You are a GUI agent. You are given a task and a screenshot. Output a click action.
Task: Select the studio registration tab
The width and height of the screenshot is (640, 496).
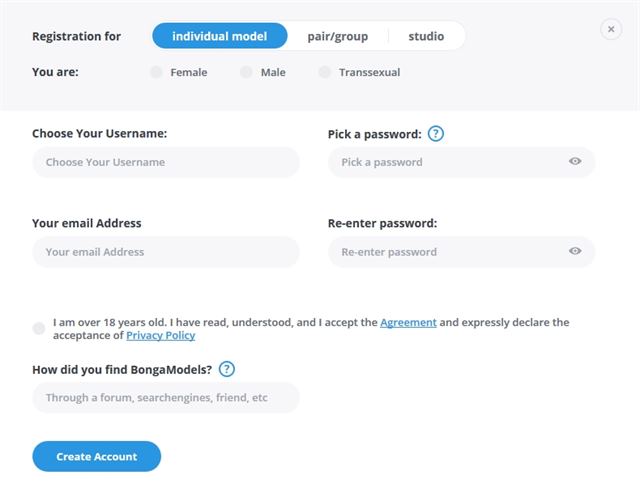pyautogui.click(x=426, y=36)
